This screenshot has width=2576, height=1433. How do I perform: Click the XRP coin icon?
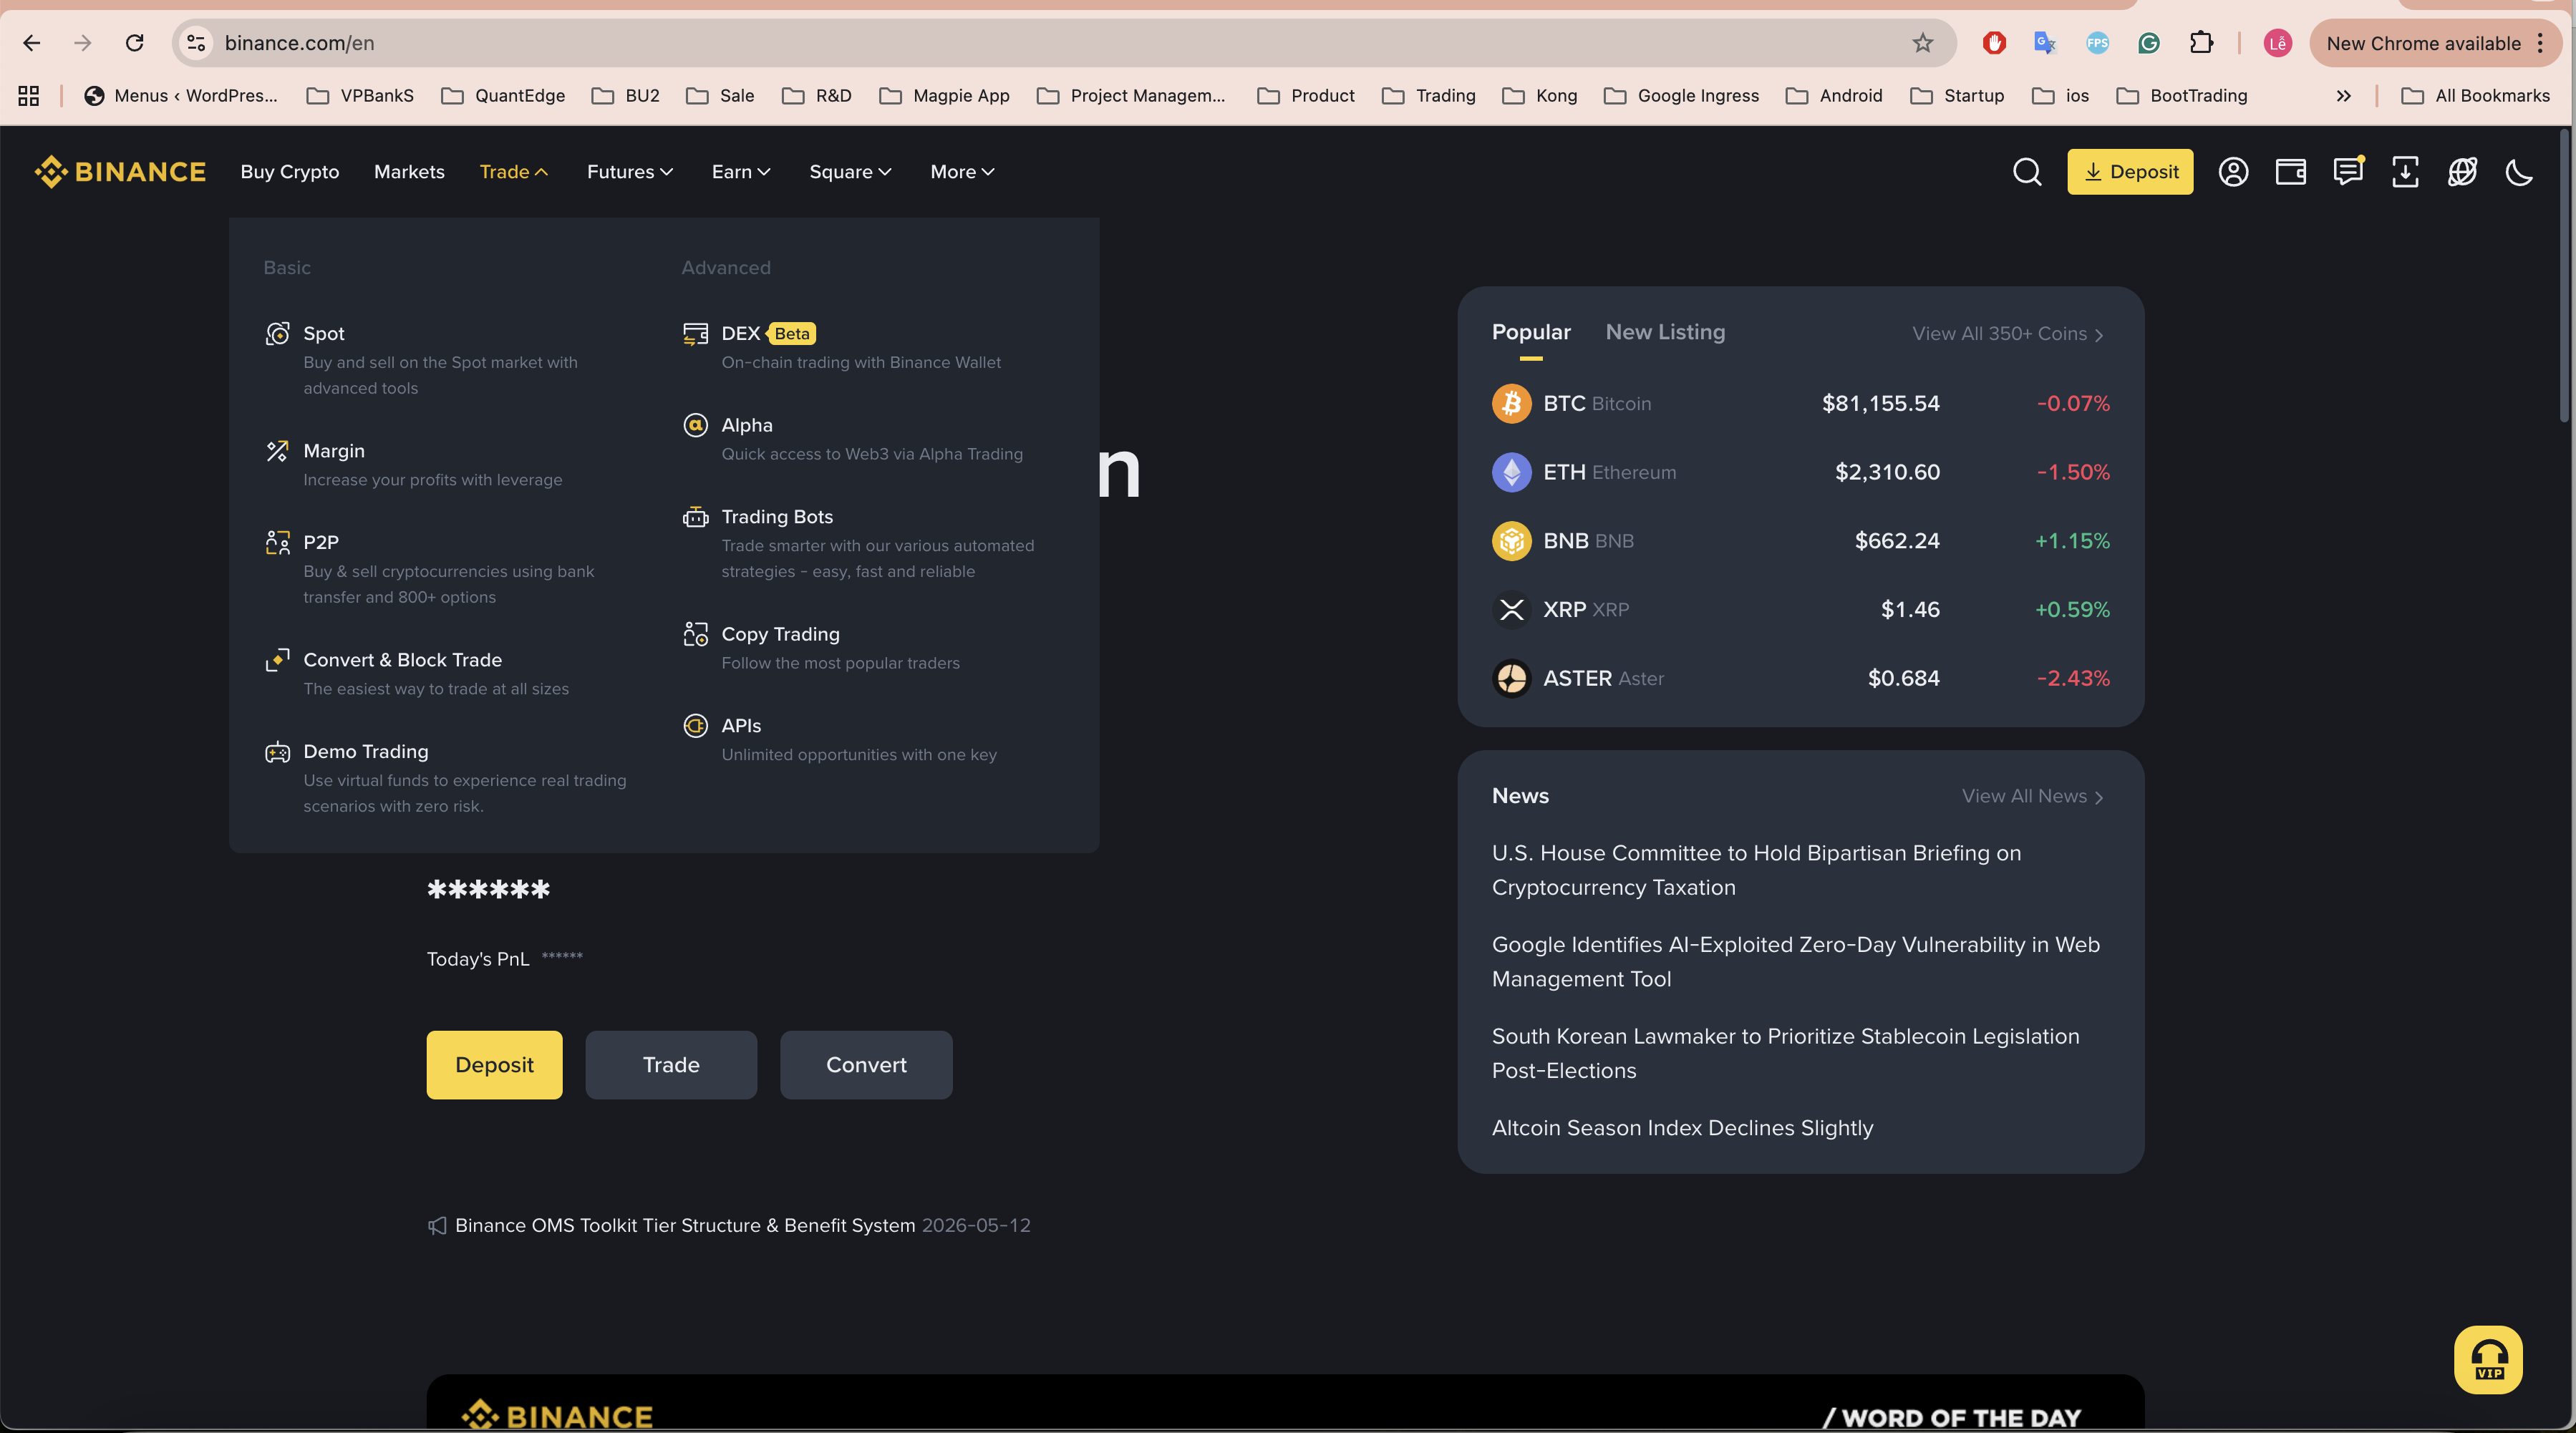(x=1511, y=609)
